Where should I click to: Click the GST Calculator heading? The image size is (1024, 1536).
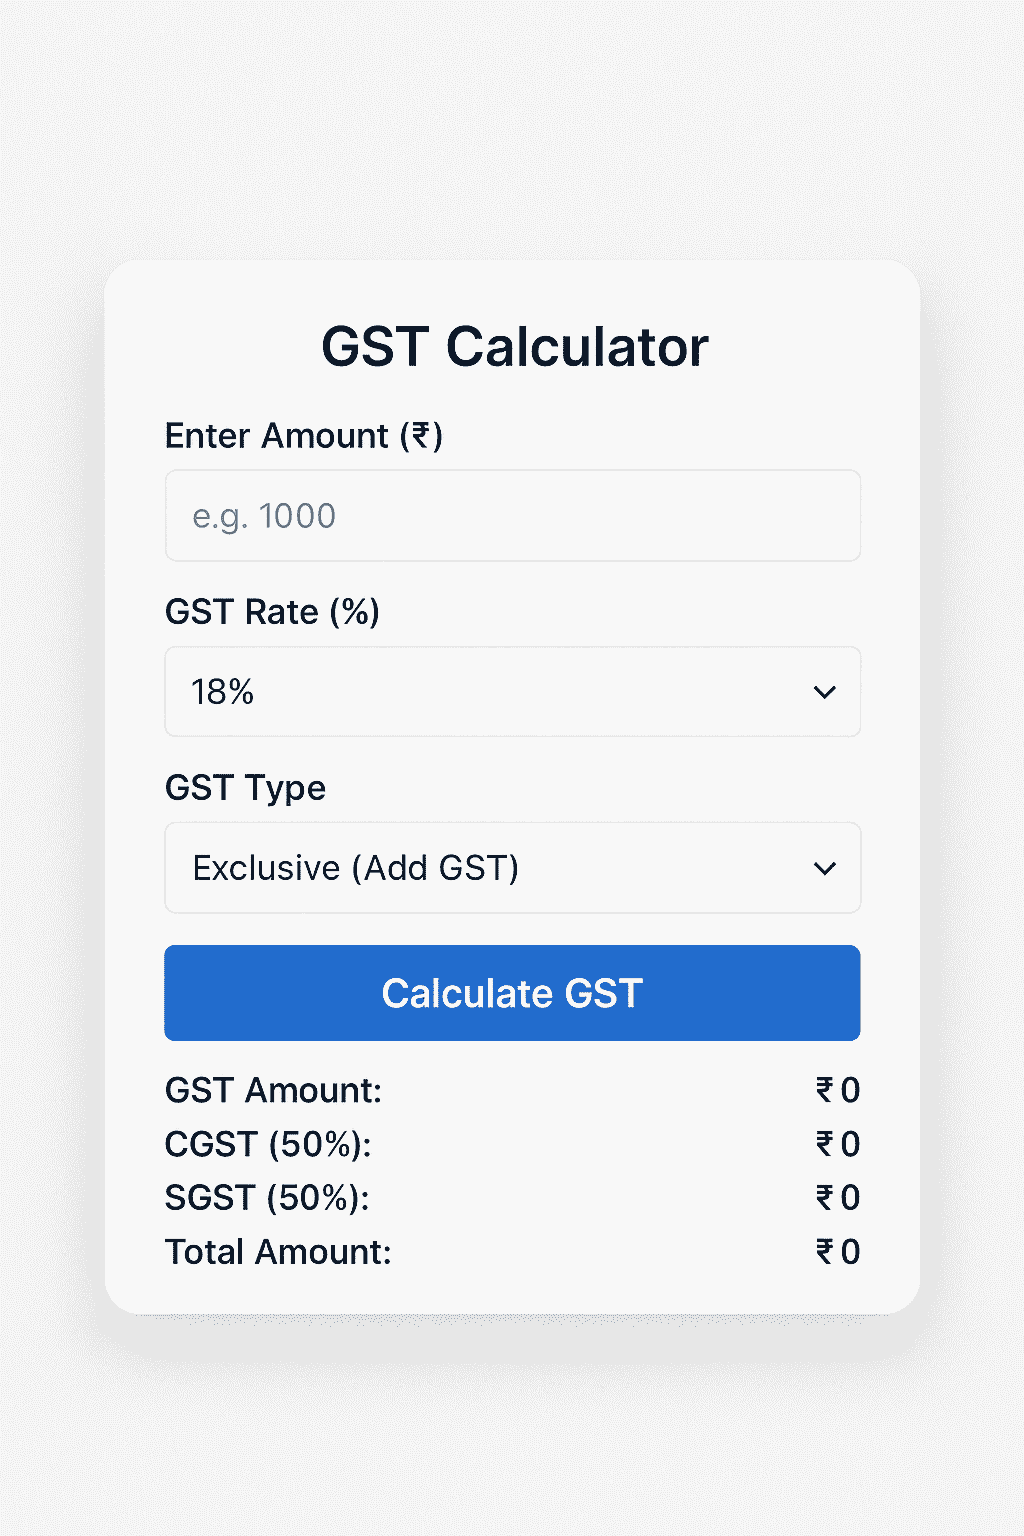coord(514,347)
